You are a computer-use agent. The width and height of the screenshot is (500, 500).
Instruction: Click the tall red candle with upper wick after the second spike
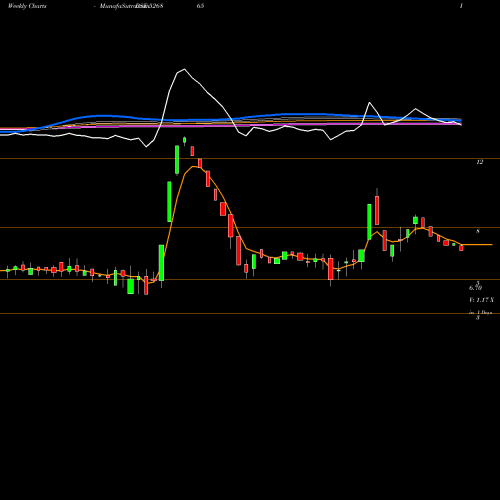377,209
